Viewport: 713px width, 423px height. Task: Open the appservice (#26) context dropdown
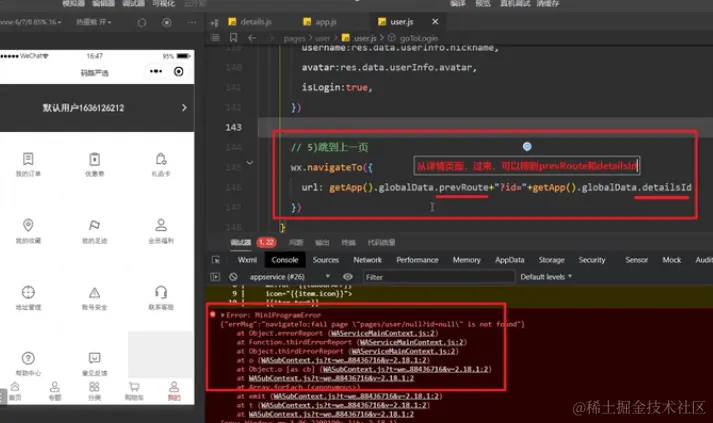click(289, 277)
